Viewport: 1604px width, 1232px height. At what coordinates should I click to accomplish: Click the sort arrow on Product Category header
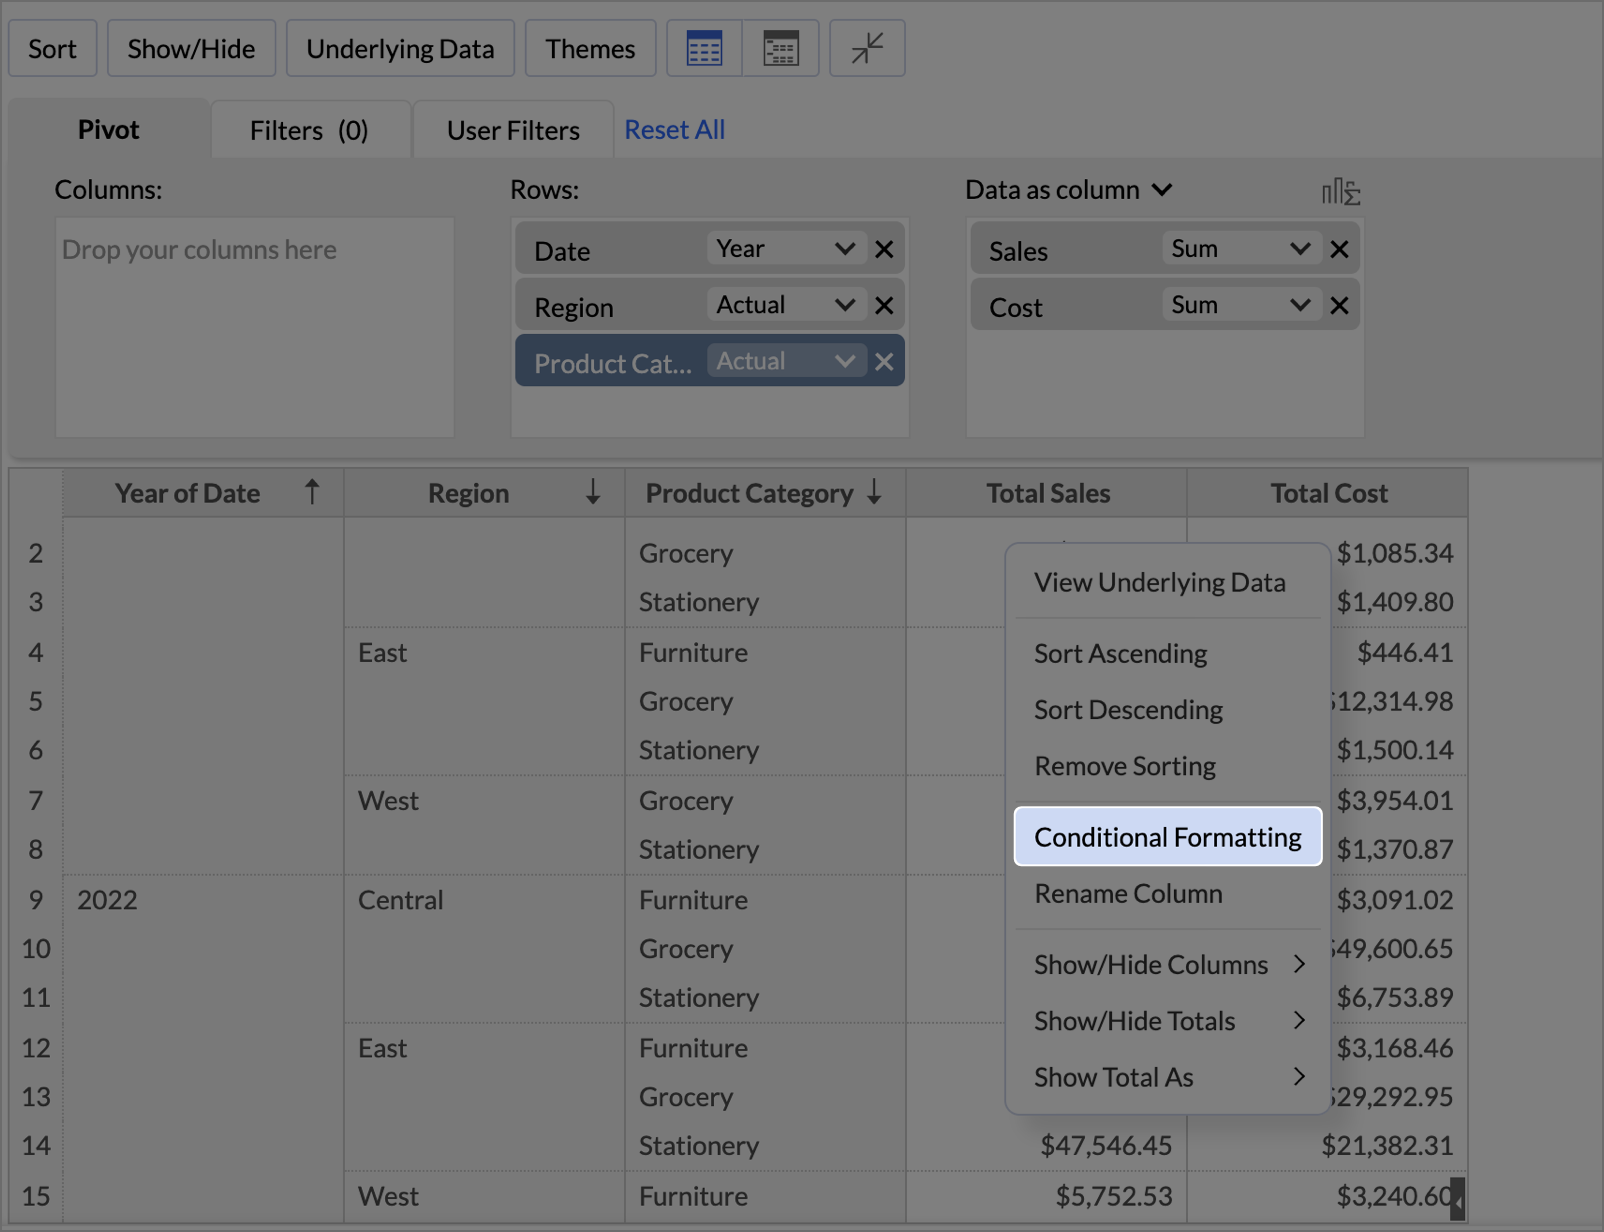(874, 492)
